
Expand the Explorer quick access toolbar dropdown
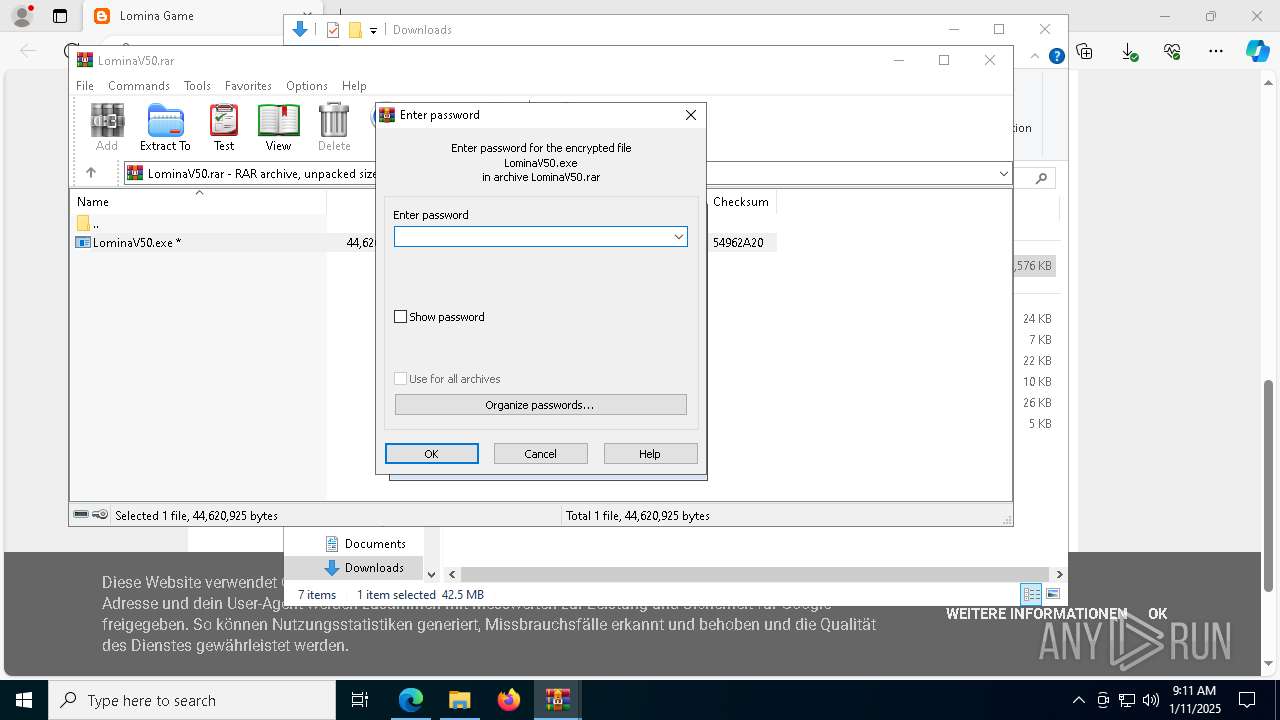click(373, 30)
